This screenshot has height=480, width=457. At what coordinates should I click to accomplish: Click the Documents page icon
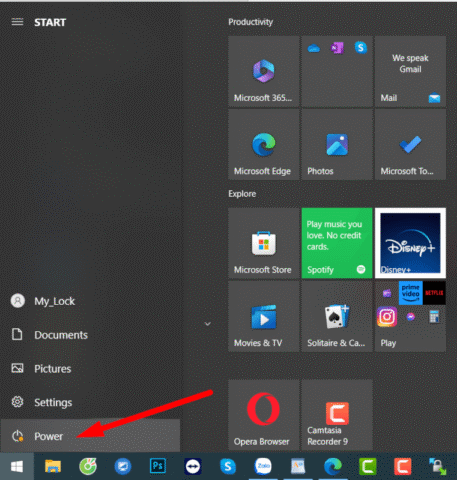tap(17, 334)
